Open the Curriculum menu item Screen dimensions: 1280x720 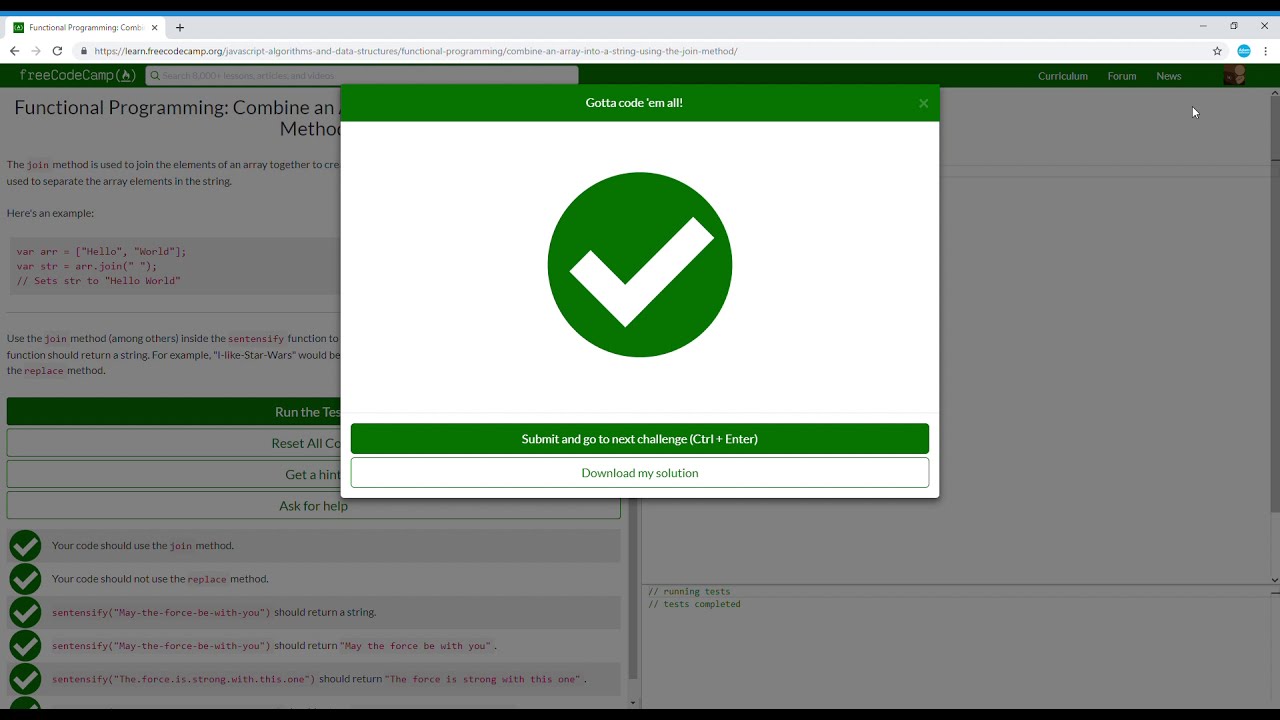[1062, 76]
